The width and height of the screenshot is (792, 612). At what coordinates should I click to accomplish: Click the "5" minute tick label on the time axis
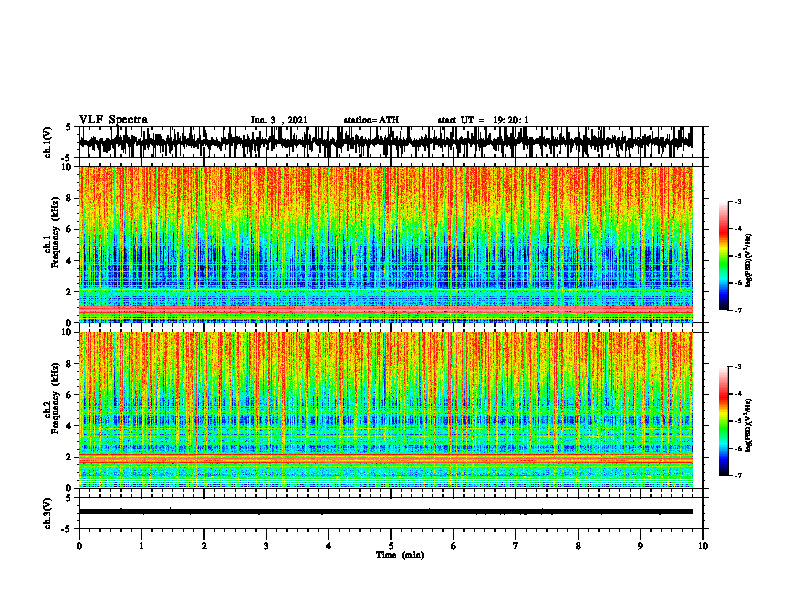pyautogui.click(x=391, y=546)
